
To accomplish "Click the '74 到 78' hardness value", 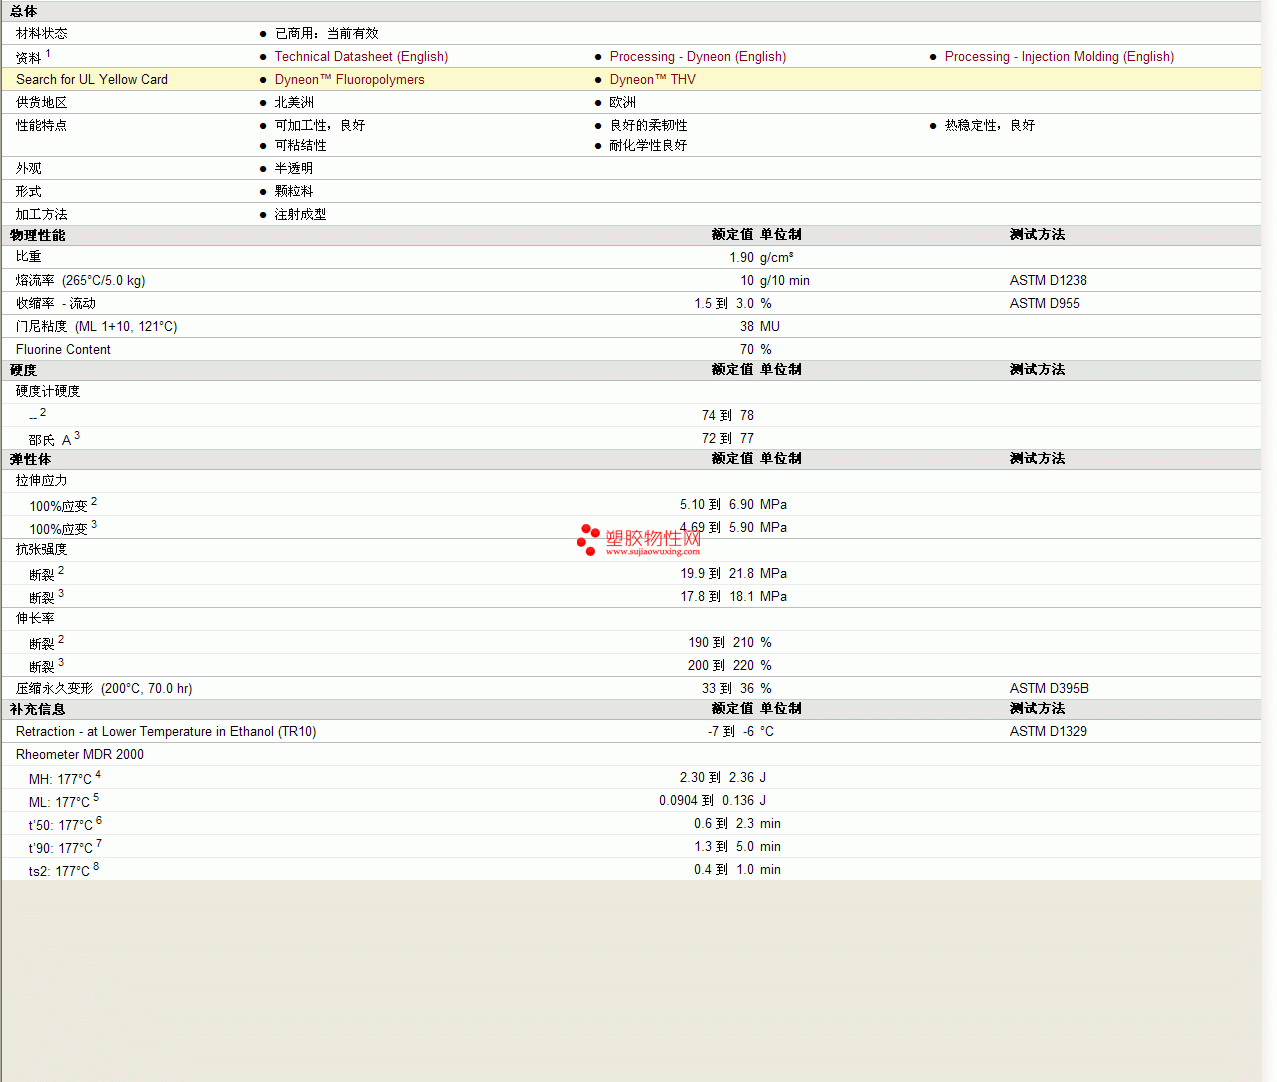I will (728, 416).
